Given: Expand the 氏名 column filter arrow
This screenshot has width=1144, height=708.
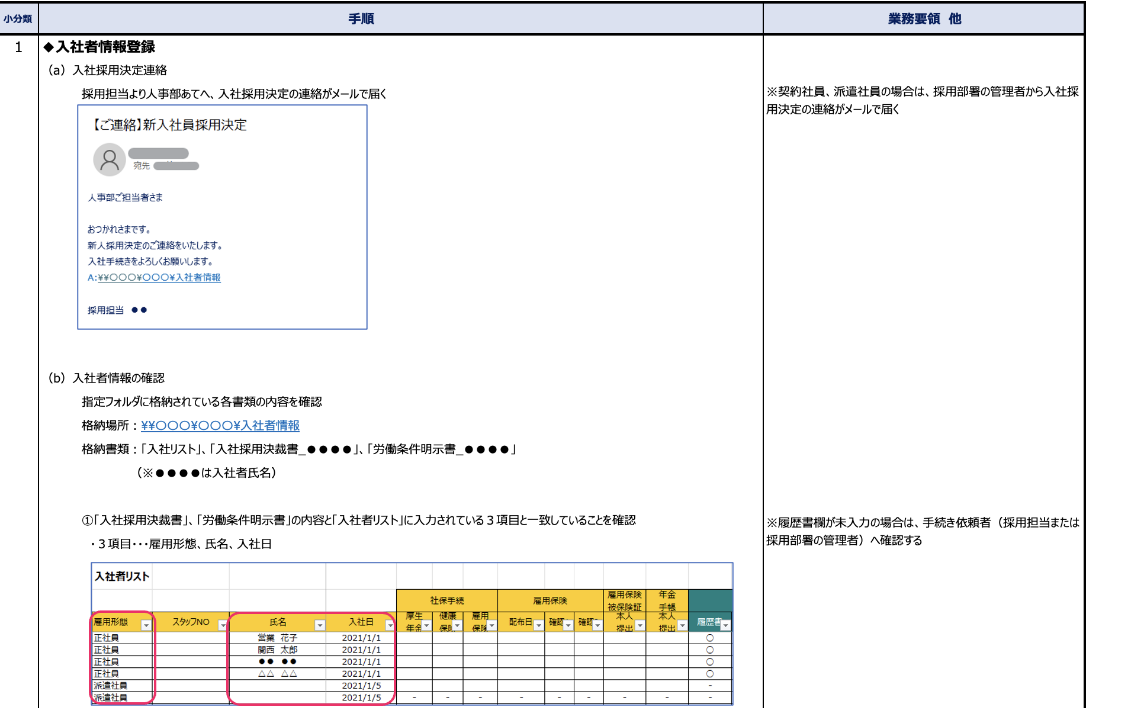Looking at the screenshot, I should click(x=320, y=624).
